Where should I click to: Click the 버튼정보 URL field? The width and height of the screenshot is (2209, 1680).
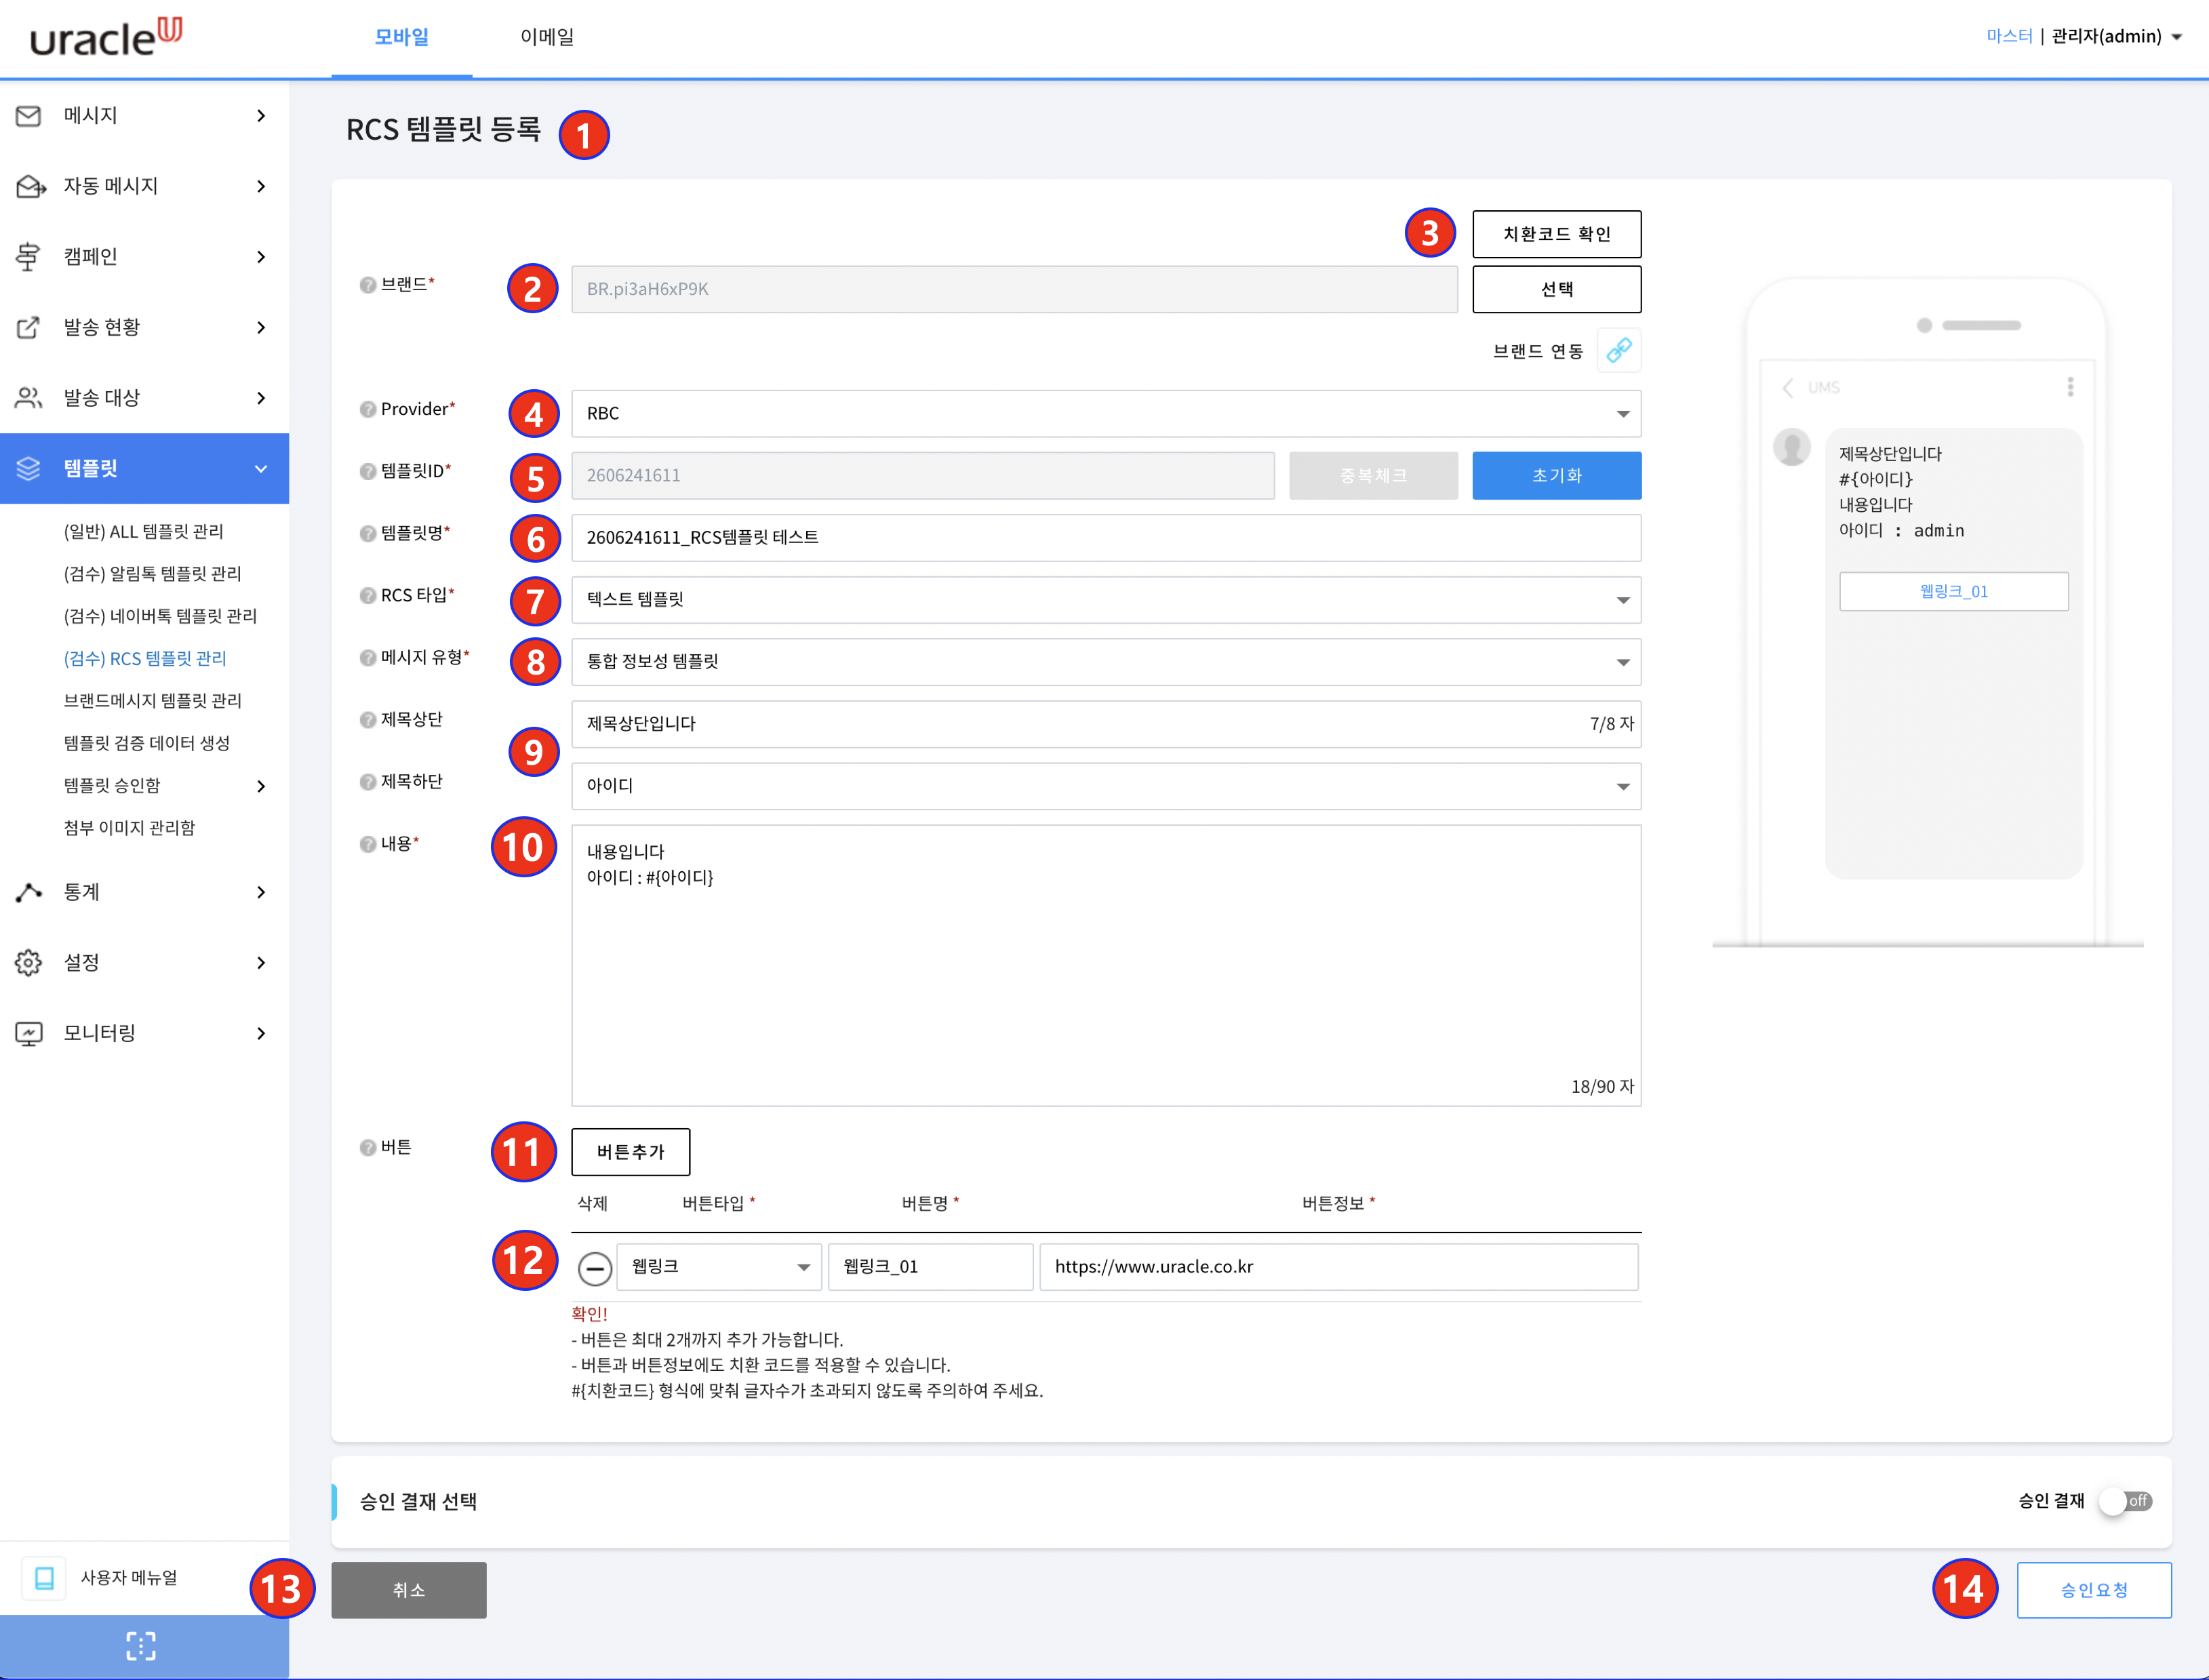[1339, 1267]
